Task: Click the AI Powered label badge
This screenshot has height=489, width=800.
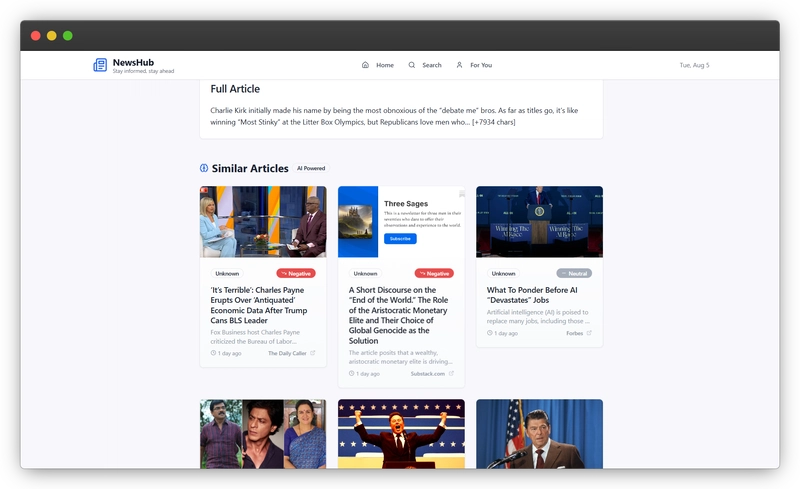Action: (311, 169)
